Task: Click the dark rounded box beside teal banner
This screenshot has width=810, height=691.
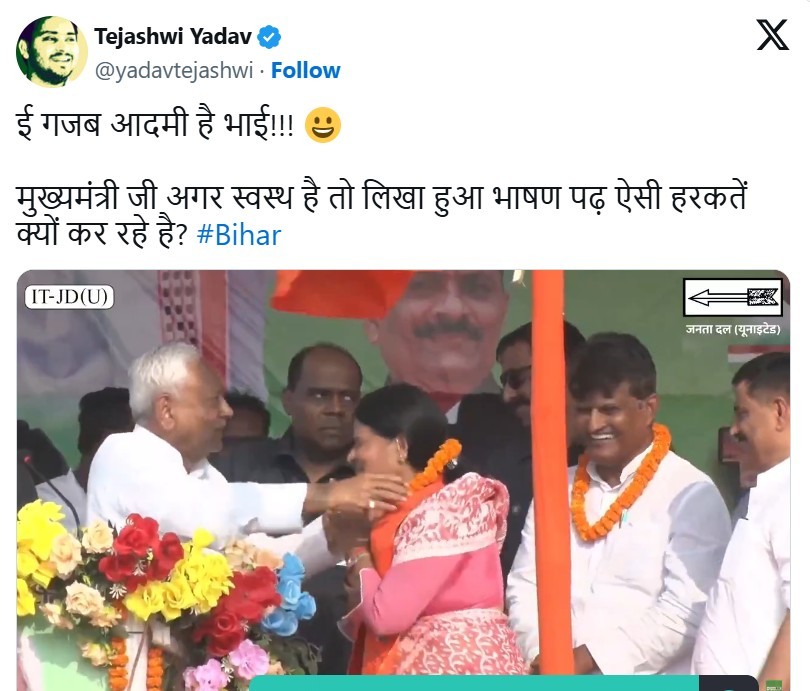Action: pos(729,684)
